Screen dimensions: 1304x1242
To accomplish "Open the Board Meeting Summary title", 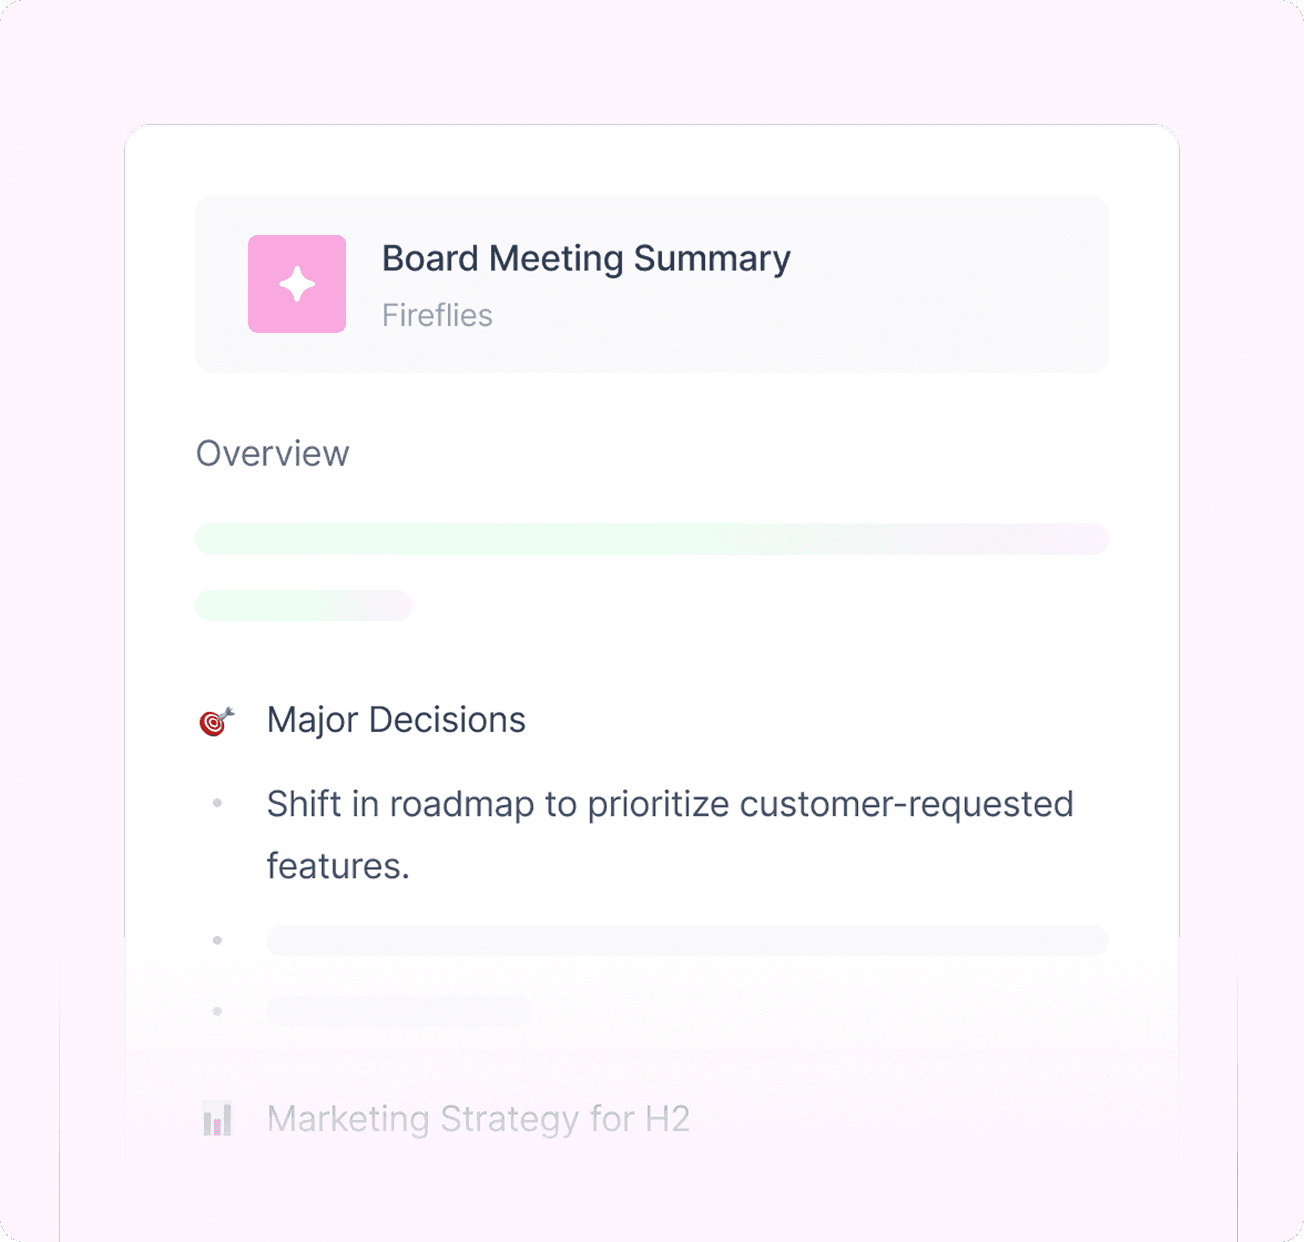I will click(x=586, y=258).
